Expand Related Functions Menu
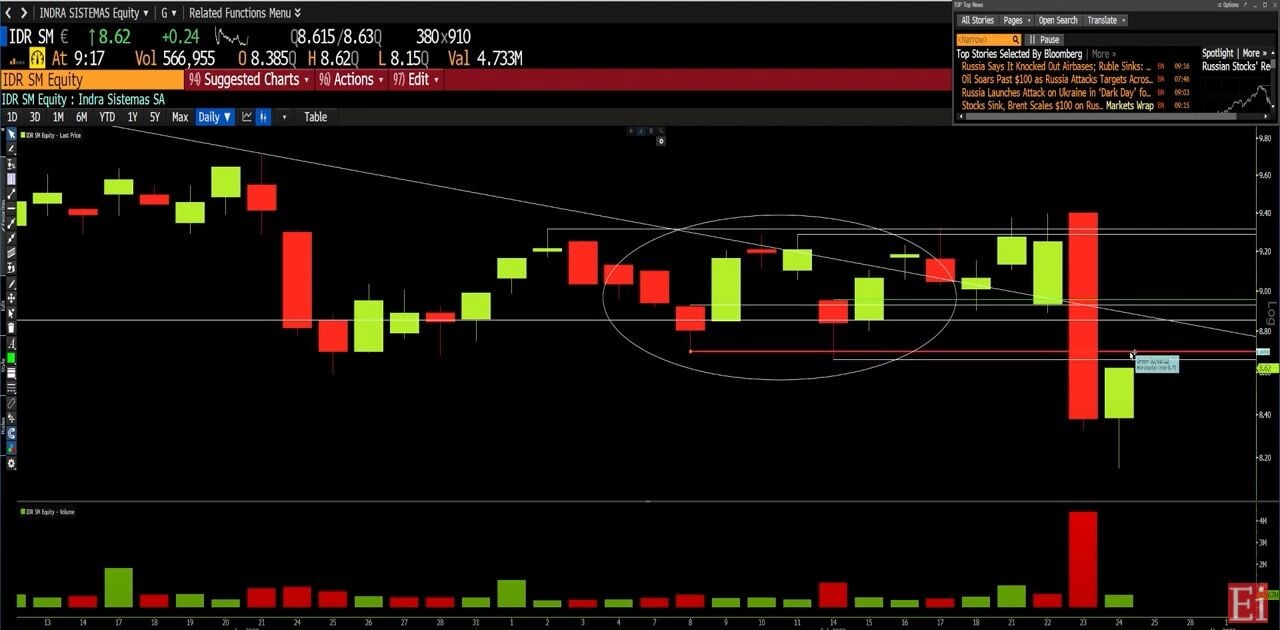The height and width of the screenshot is (630, 1280). pyautogui.click(x=246, y=13)
